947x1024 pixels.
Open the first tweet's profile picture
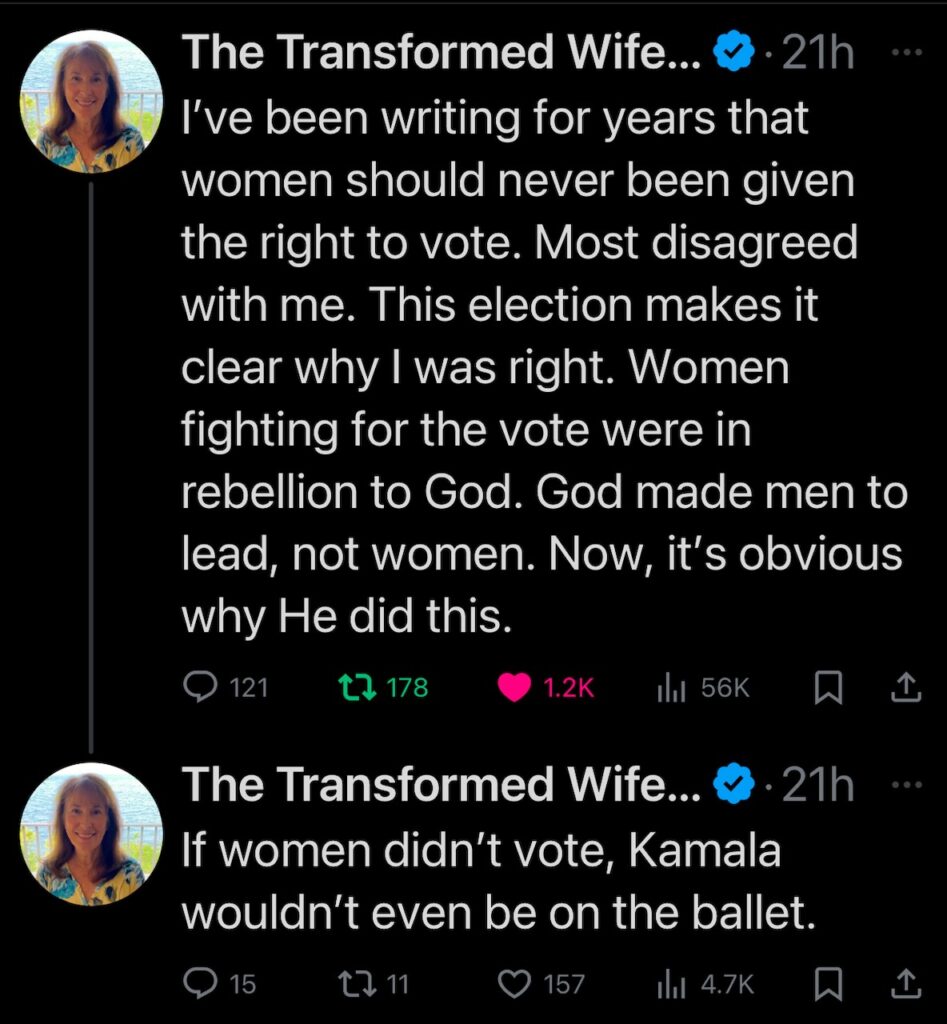(91, 102)
